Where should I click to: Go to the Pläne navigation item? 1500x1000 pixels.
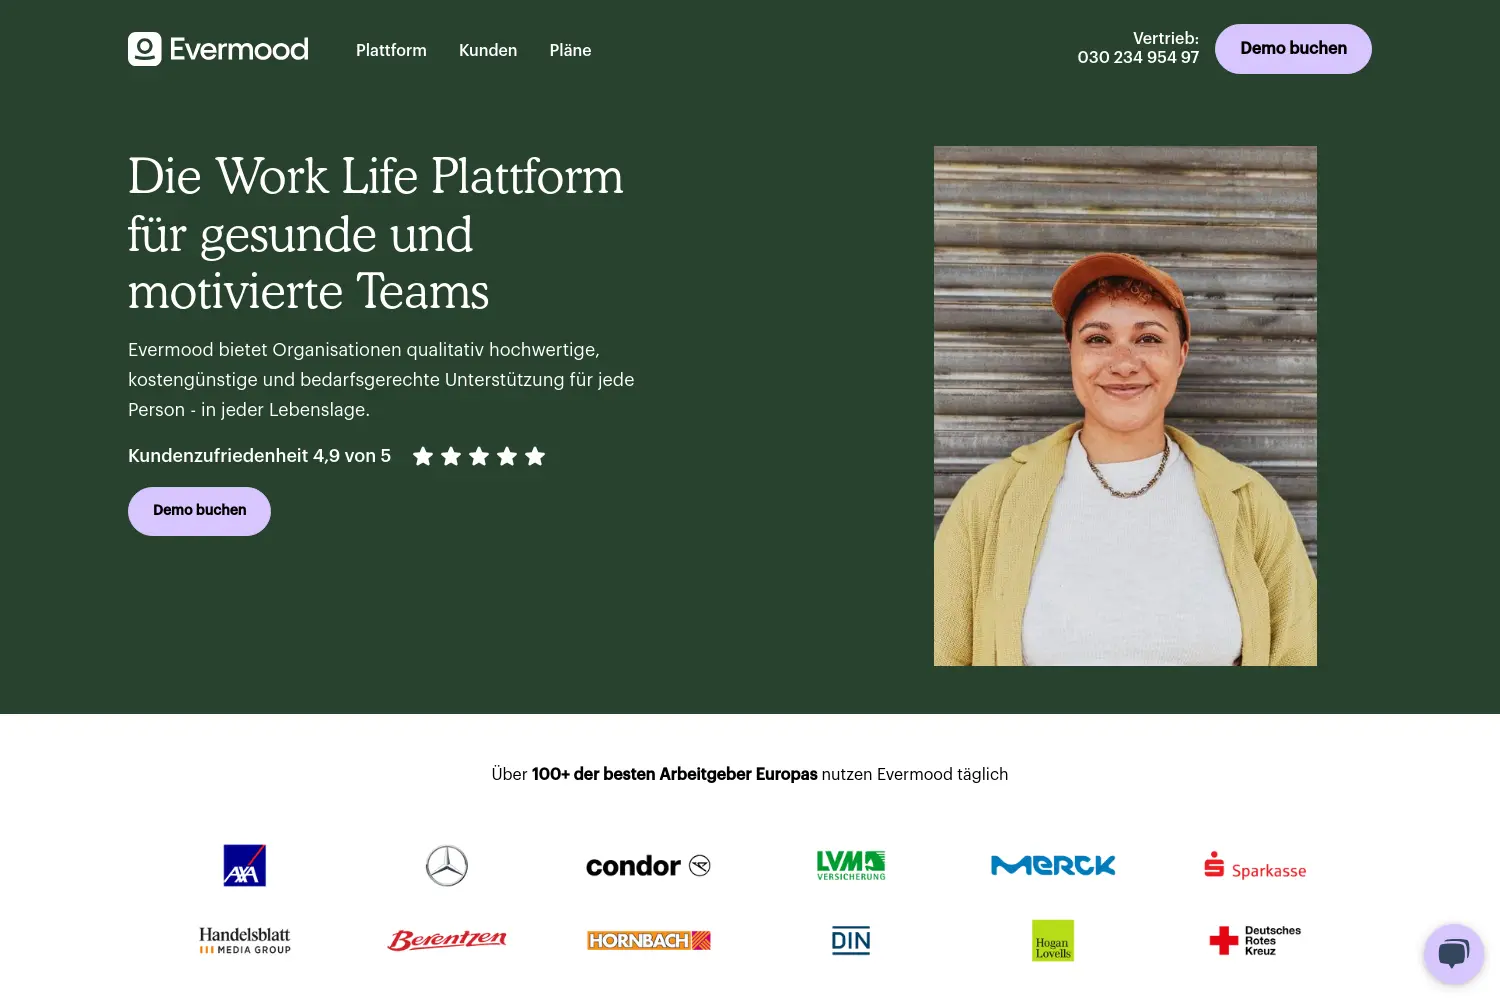570,50
